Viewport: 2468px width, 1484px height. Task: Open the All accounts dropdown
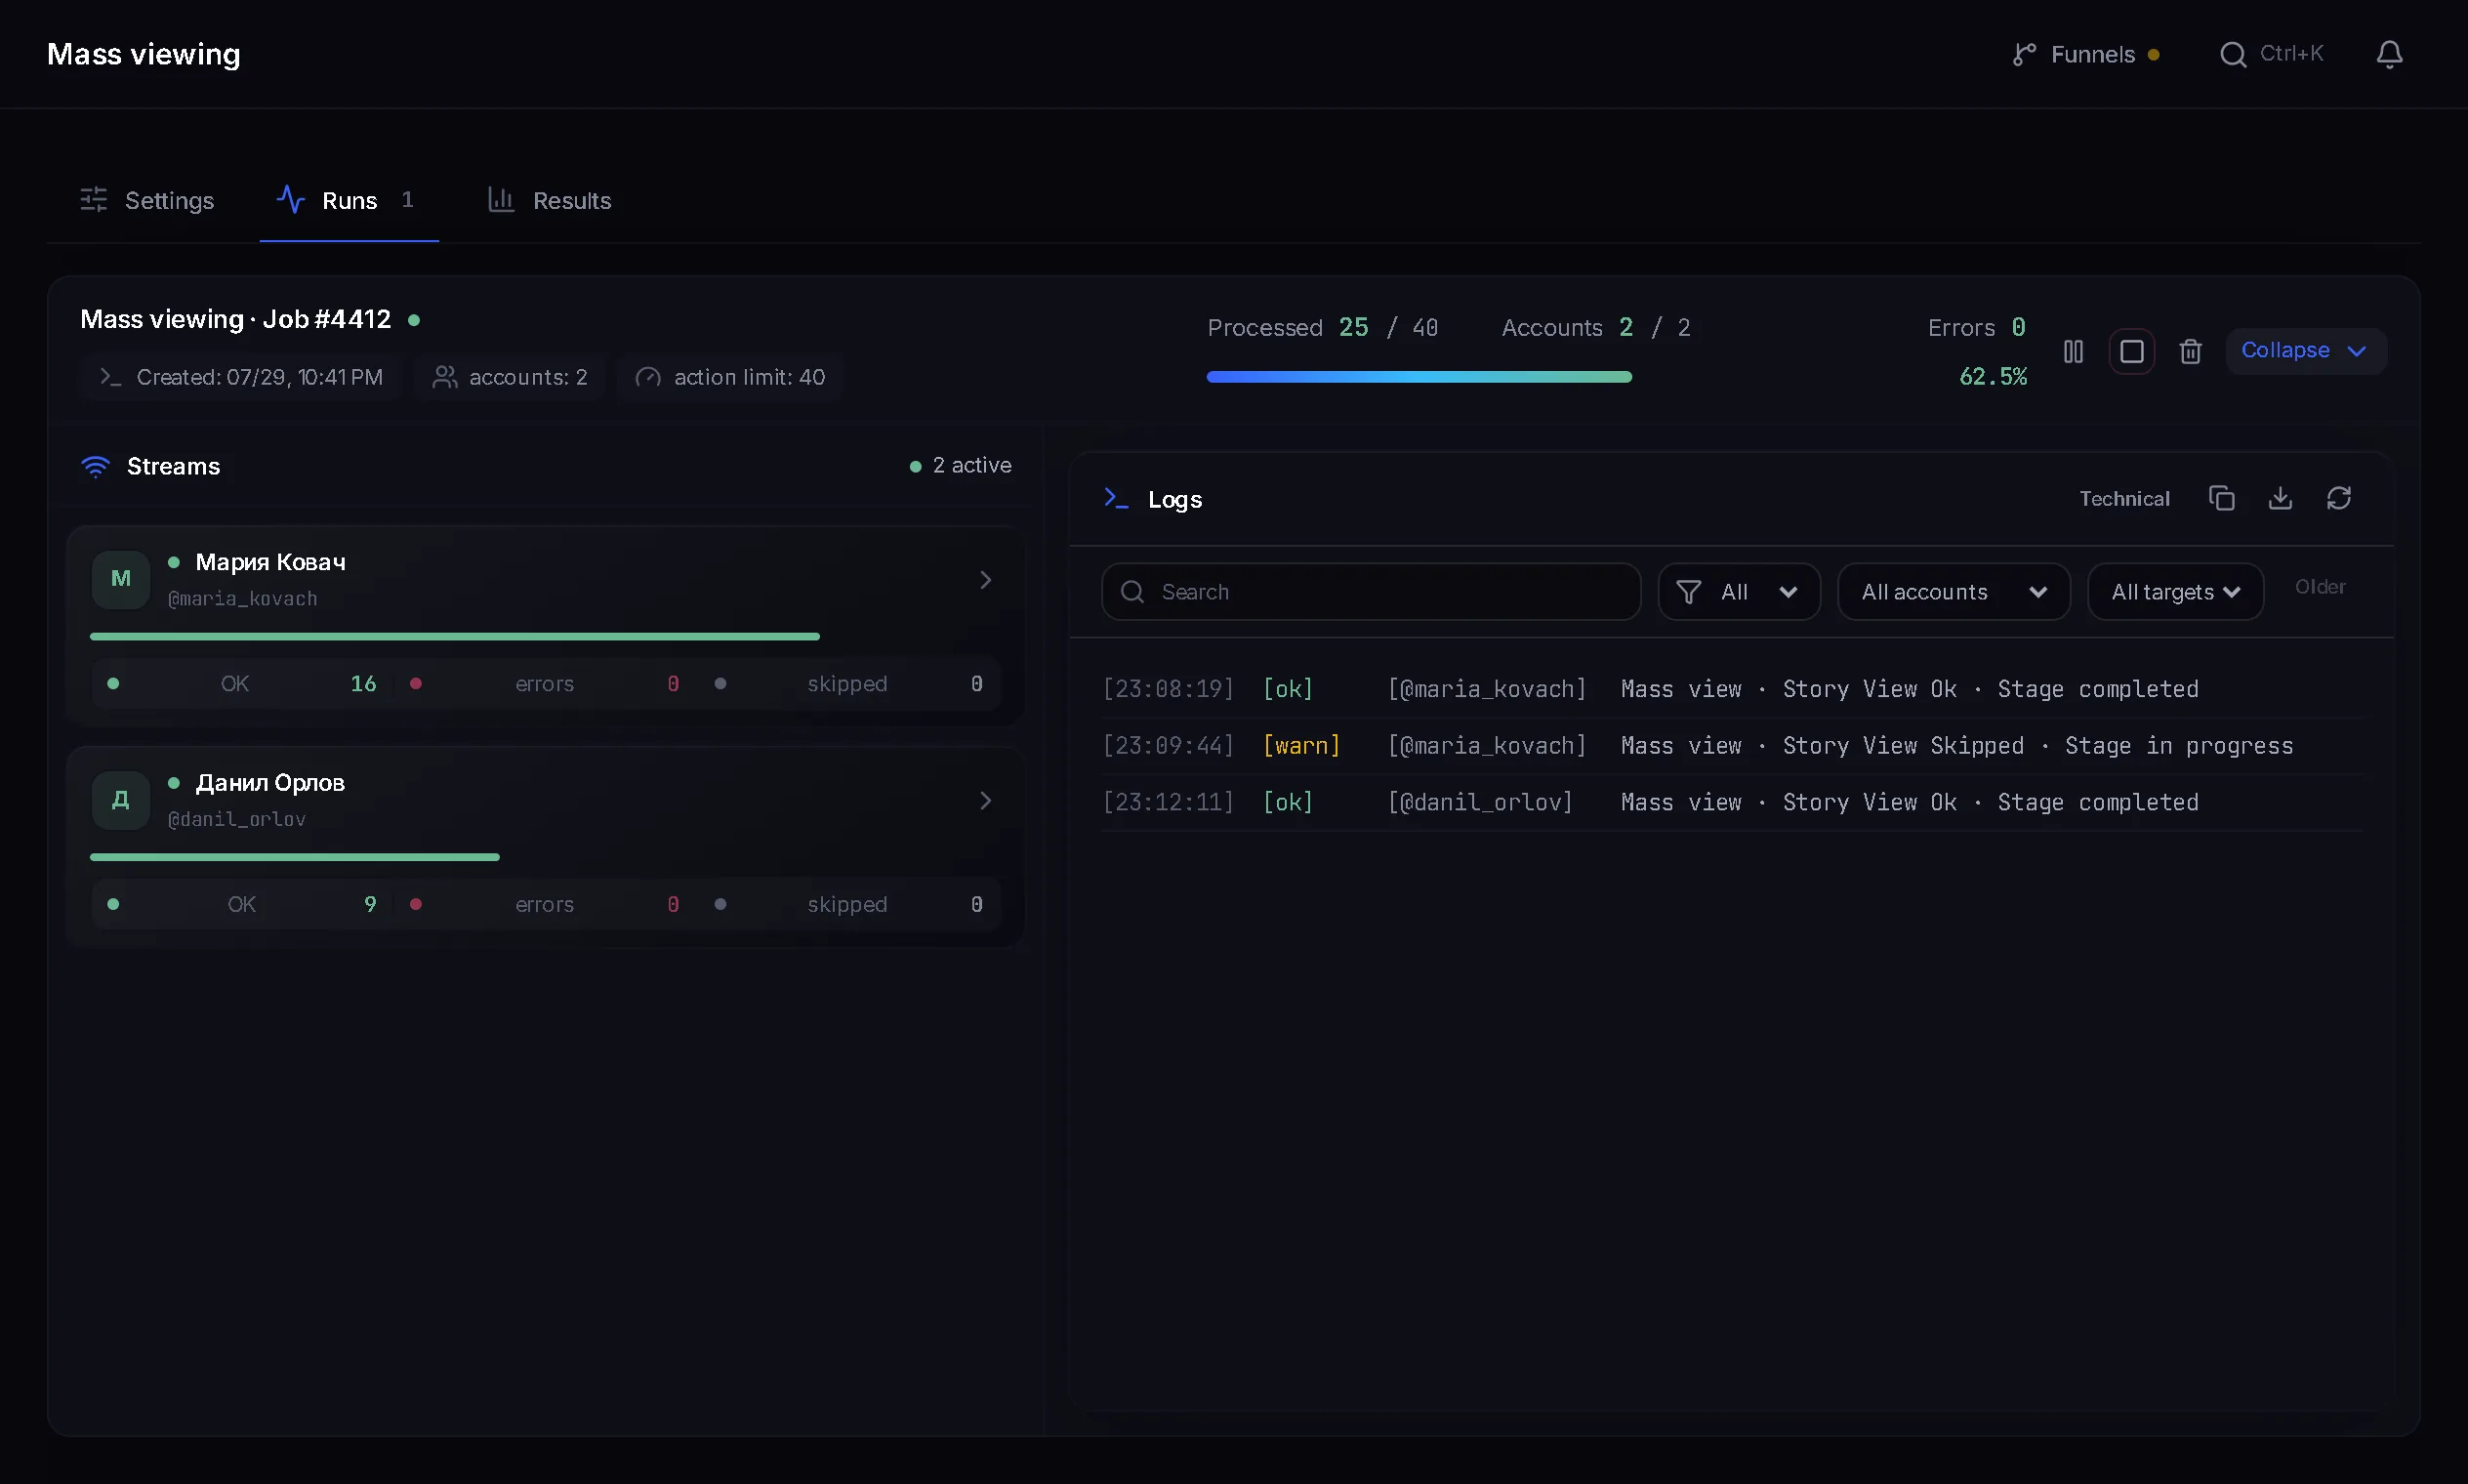pos(1954,592)
